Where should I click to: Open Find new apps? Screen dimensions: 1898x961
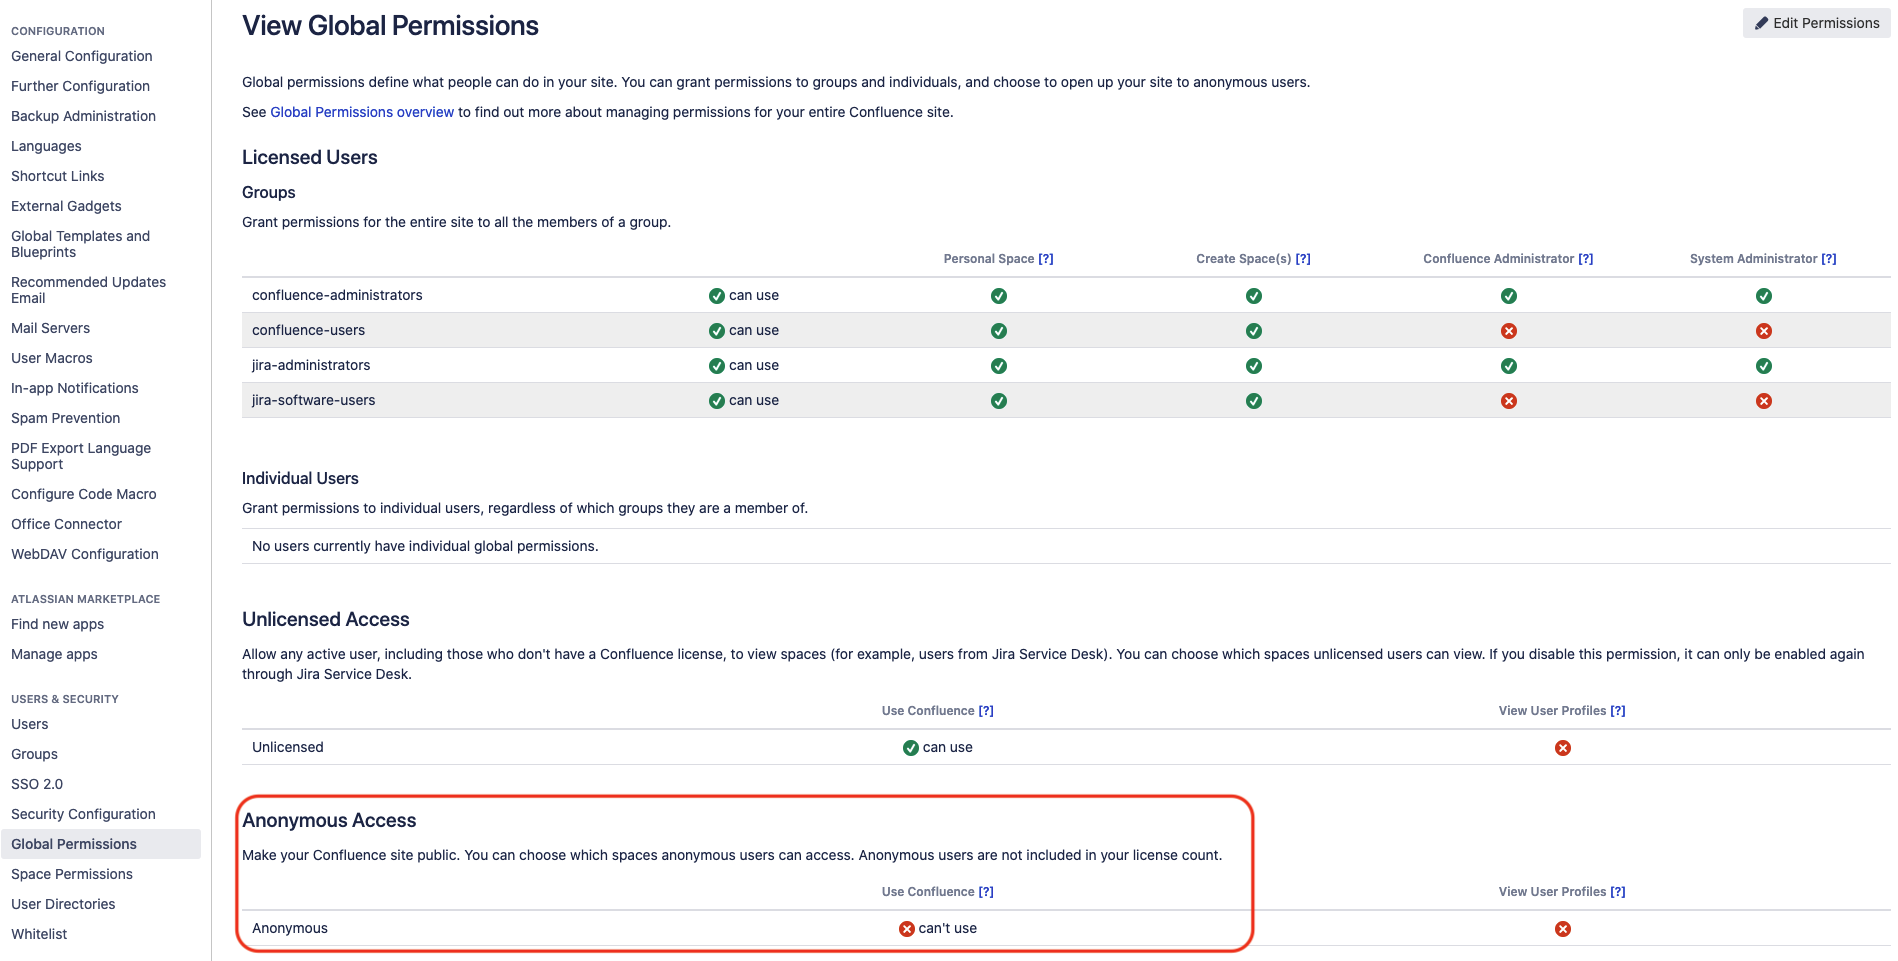point(57,624)
